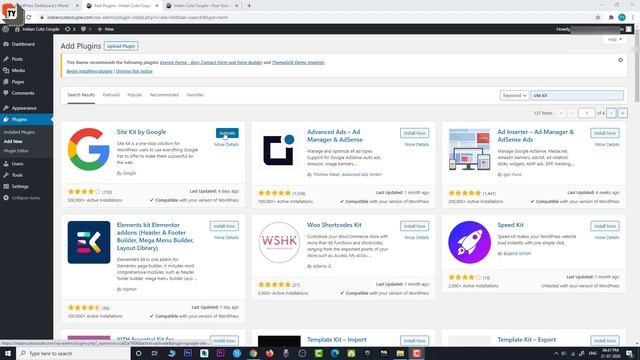Open the updates counter in the admin bar

click(70, 29)
